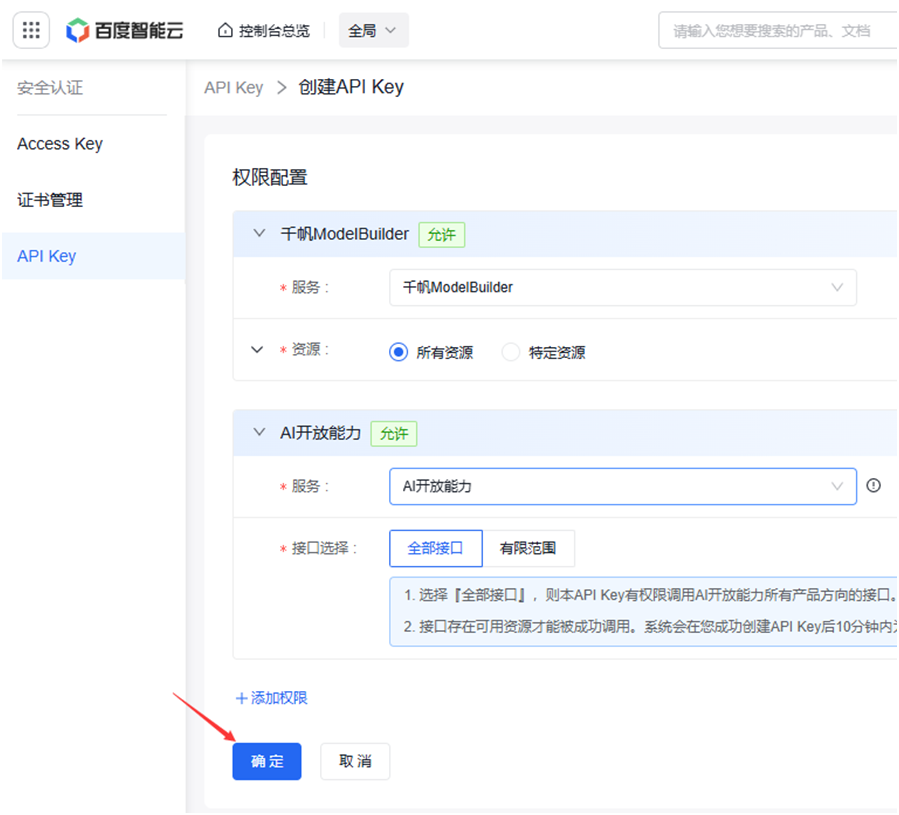Click the 允许 tag next to 千帆ModelBuilder
Viewport: 899px width, 815px height.
[x=441, y=235]
